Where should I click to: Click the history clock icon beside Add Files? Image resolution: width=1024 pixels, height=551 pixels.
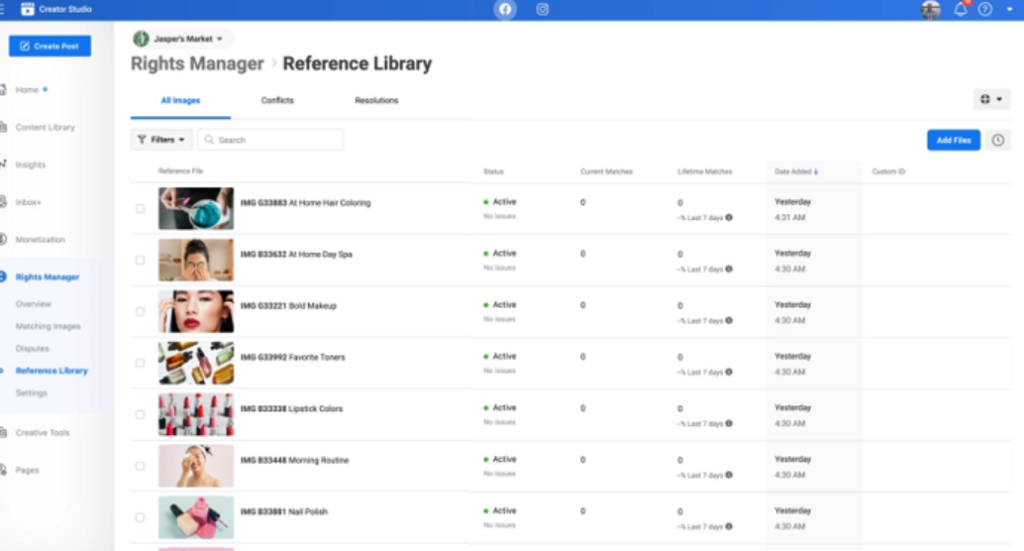998,141
